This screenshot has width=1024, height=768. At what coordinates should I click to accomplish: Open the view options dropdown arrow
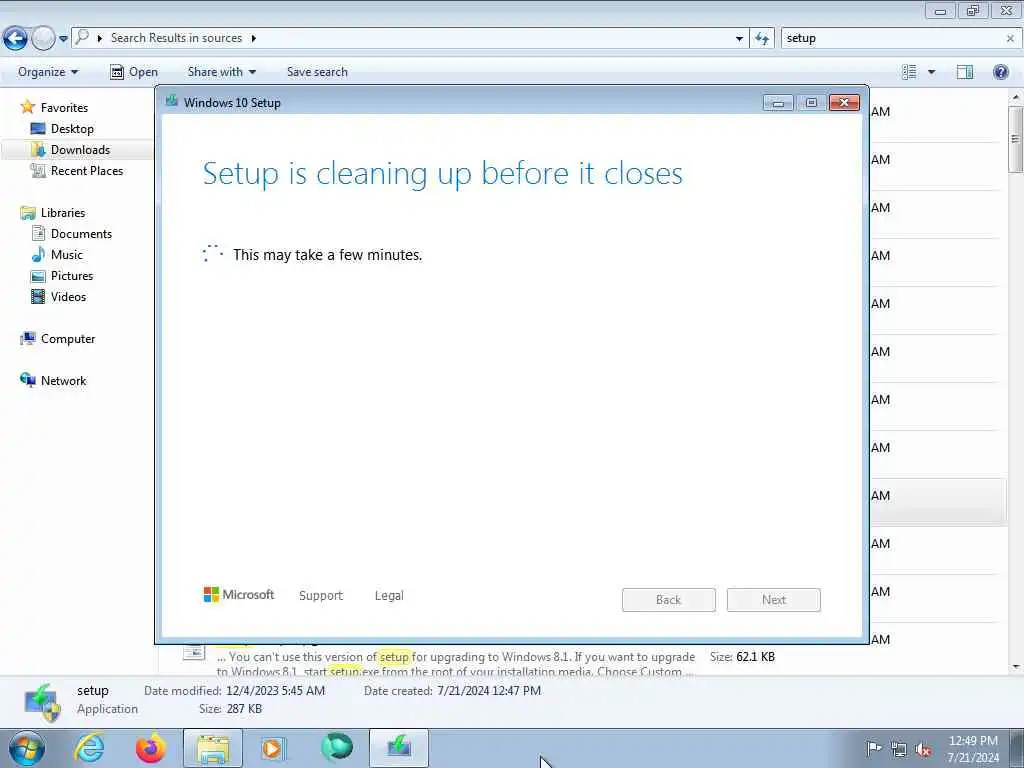[x=931, y=72]
